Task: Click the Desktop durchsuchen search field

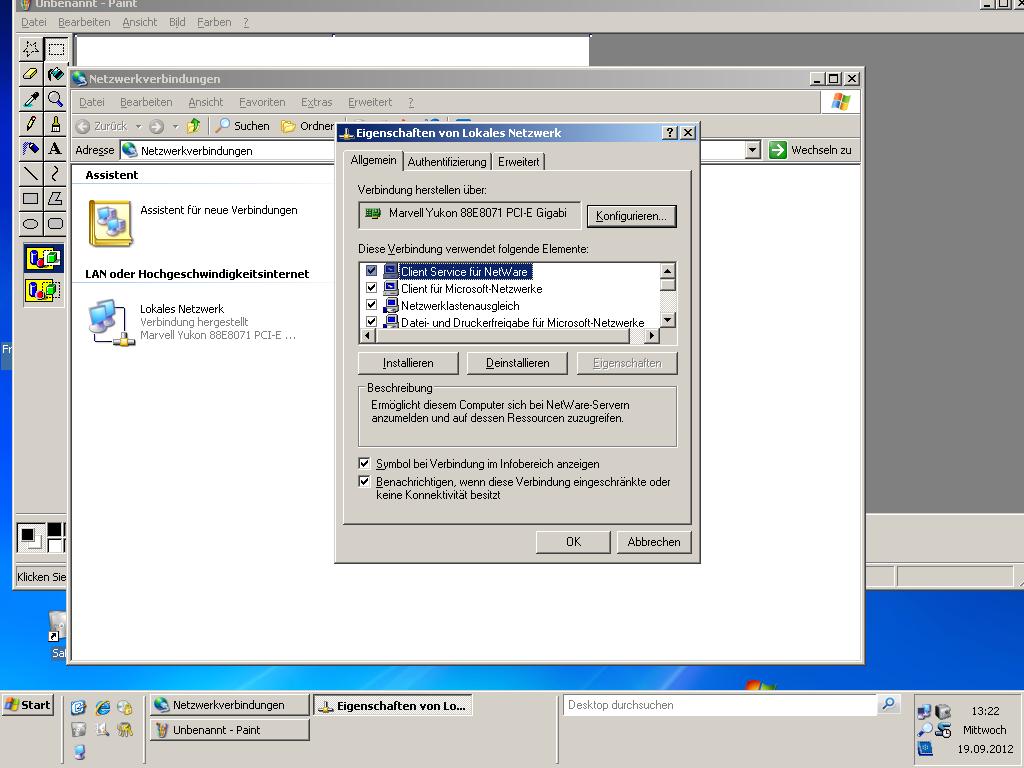Action: [718, 705]
